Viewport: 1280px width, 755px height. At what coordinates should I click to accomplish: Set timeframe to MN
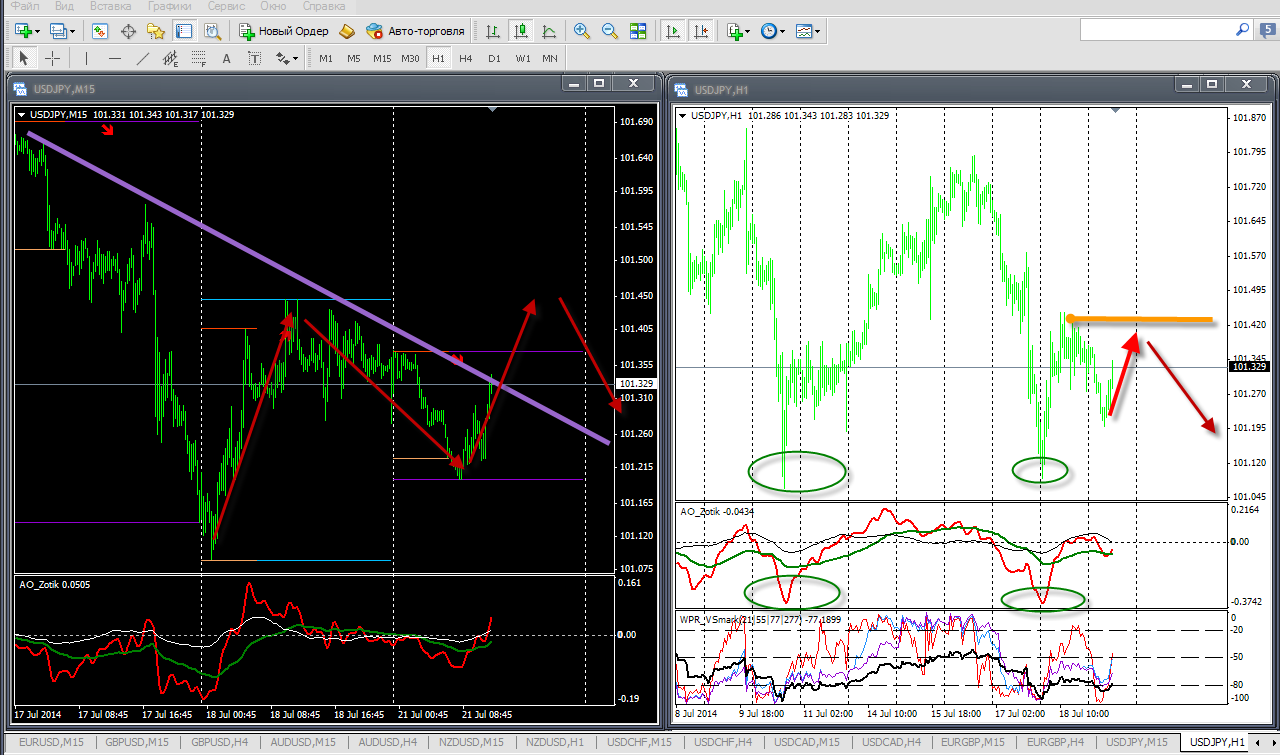[550, 58]
